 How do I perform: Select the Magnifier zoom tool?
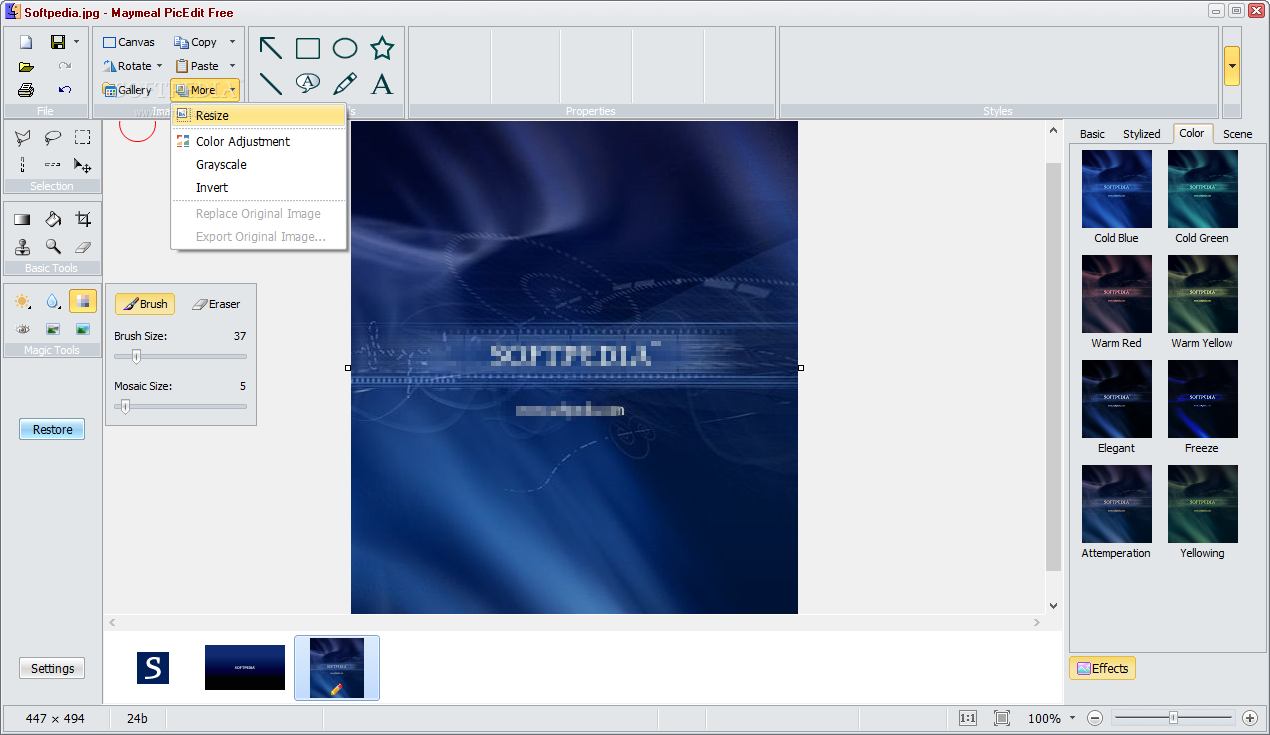[x=53, y=247]
